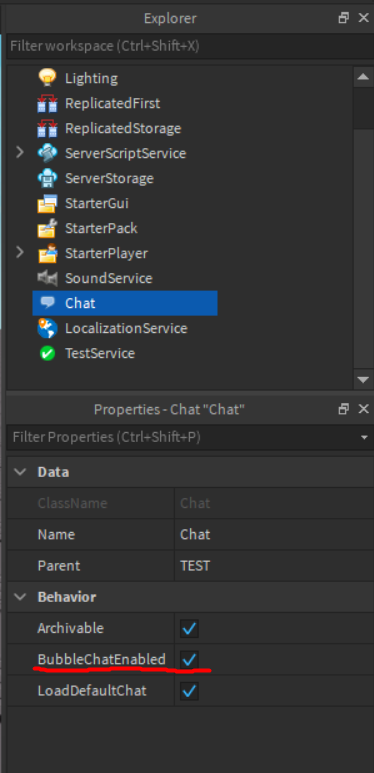Select StarterPack in the Explorer
The height and width of the screenshot is (773, 374).
coord(101,228)
